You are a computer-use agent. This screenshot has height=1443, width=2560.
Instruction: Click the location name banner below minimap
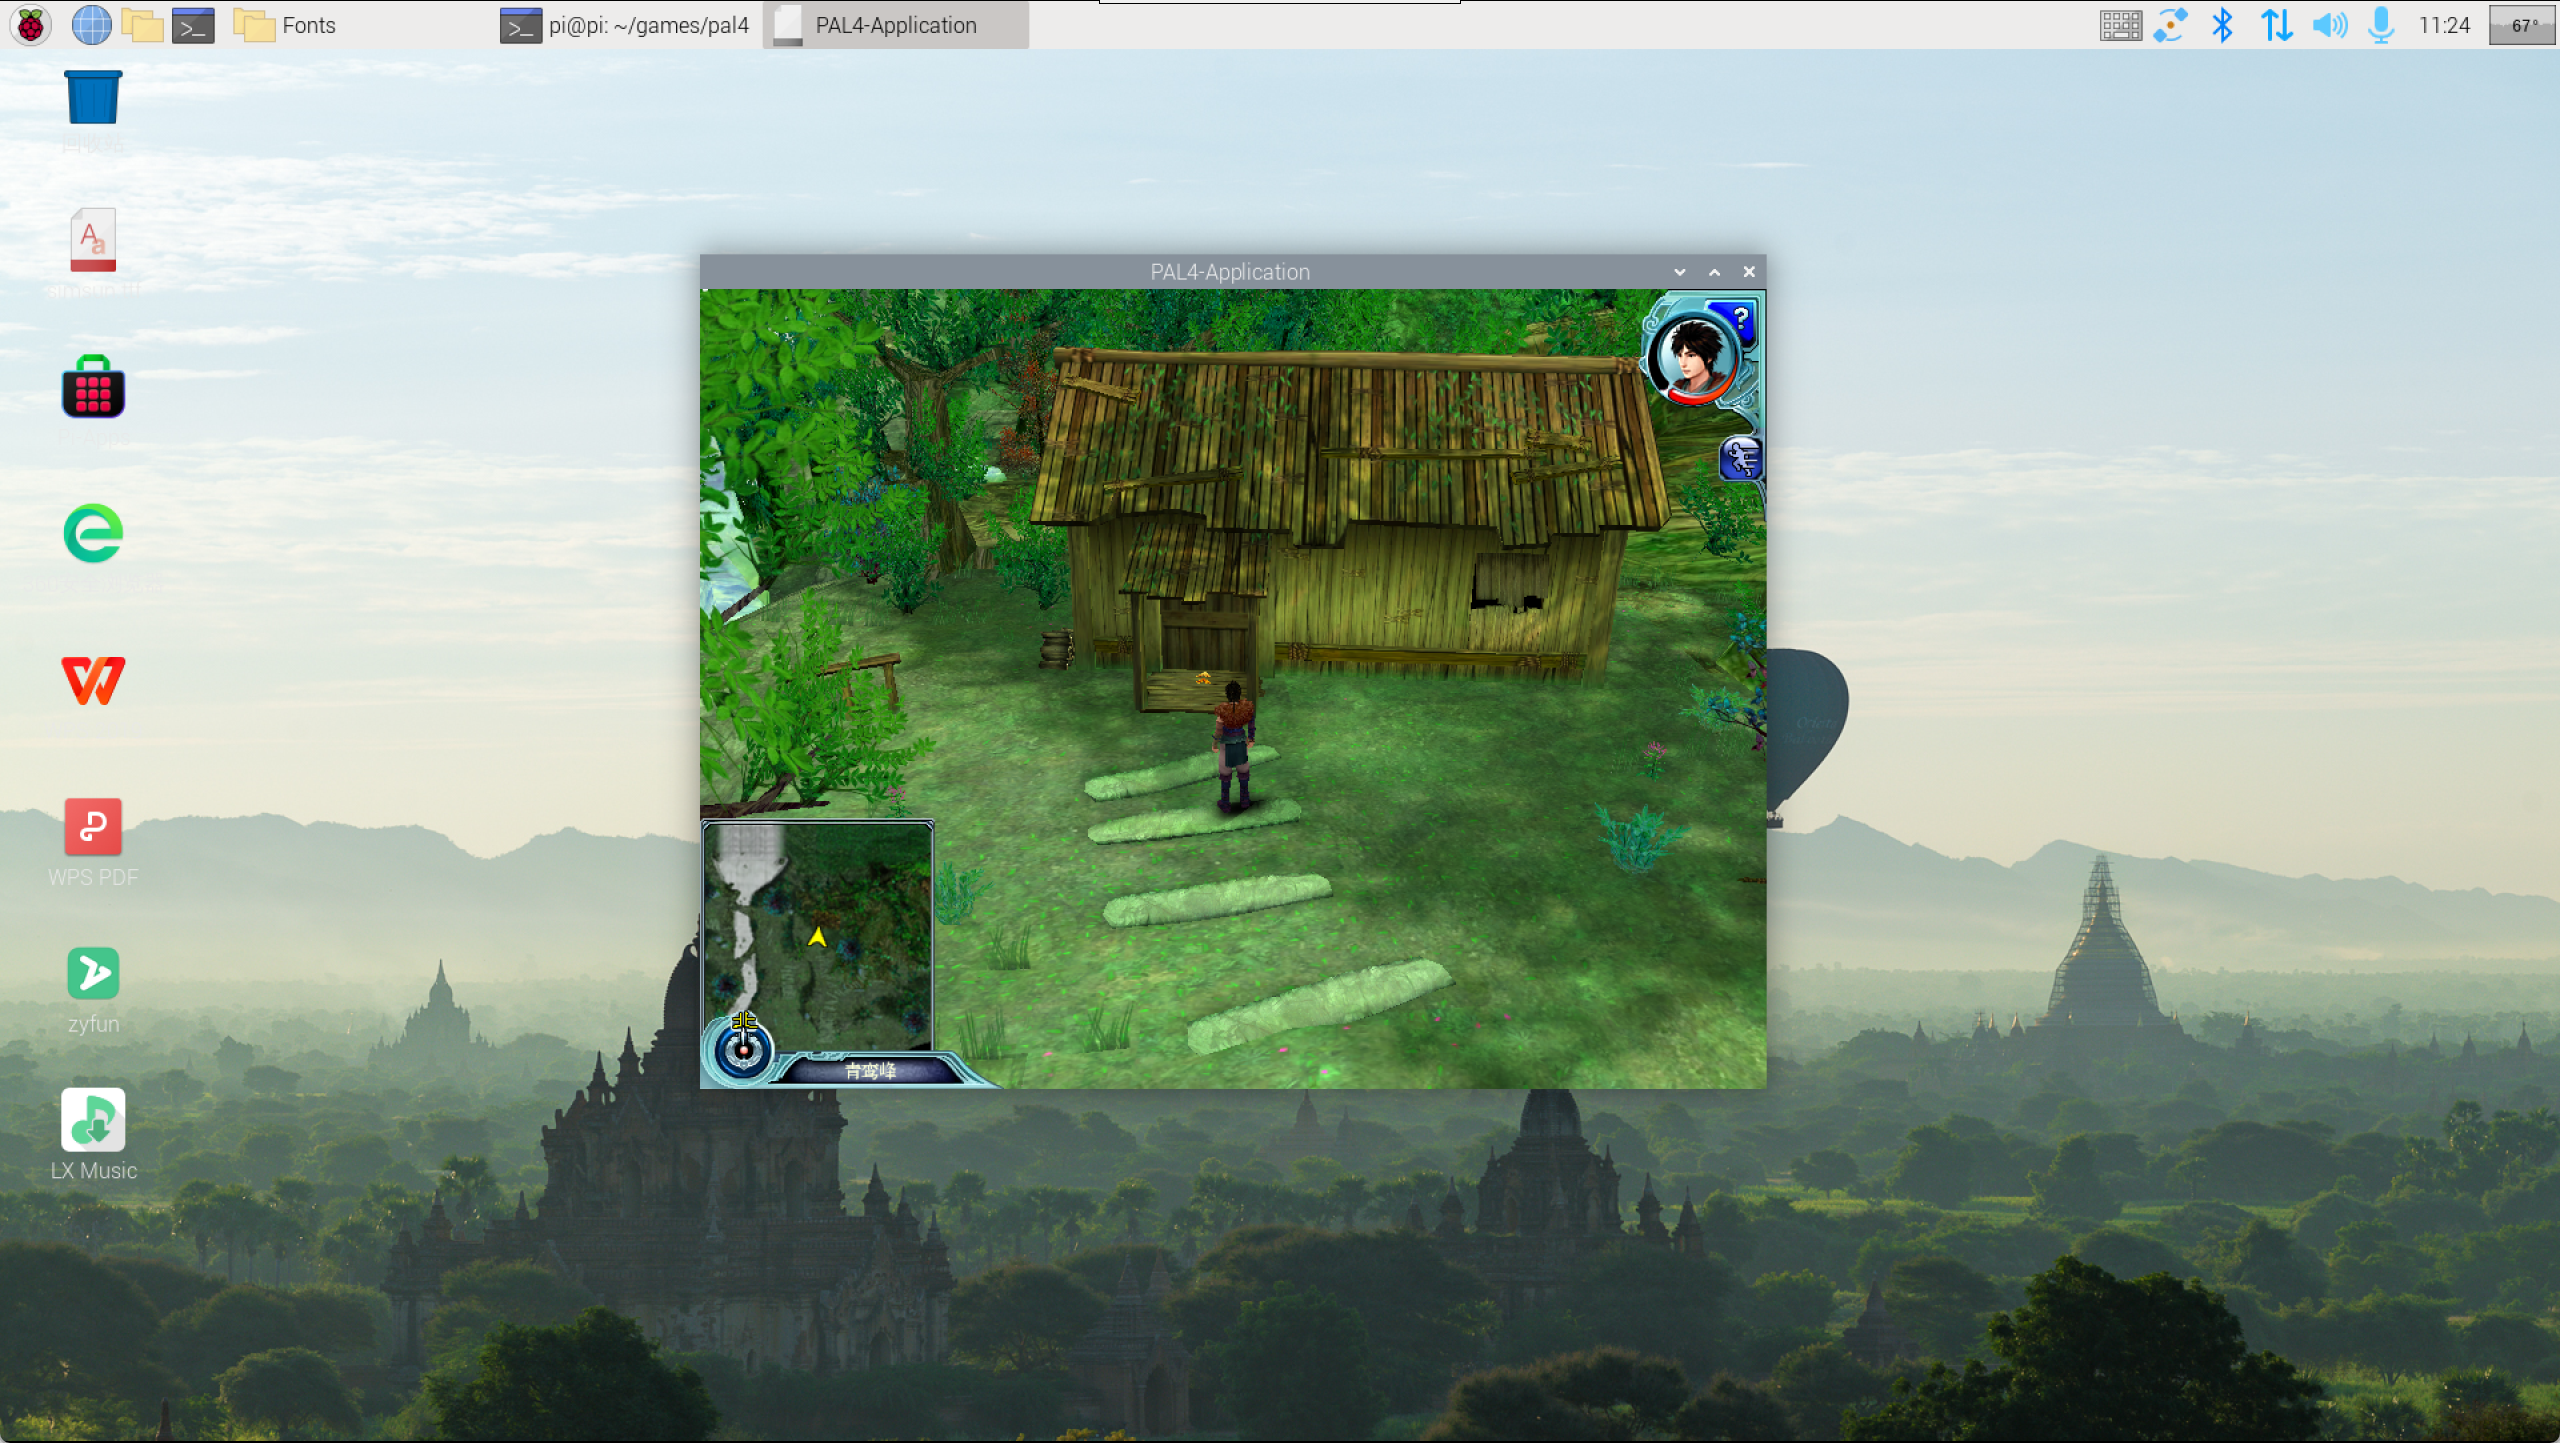pos(870,1071)
